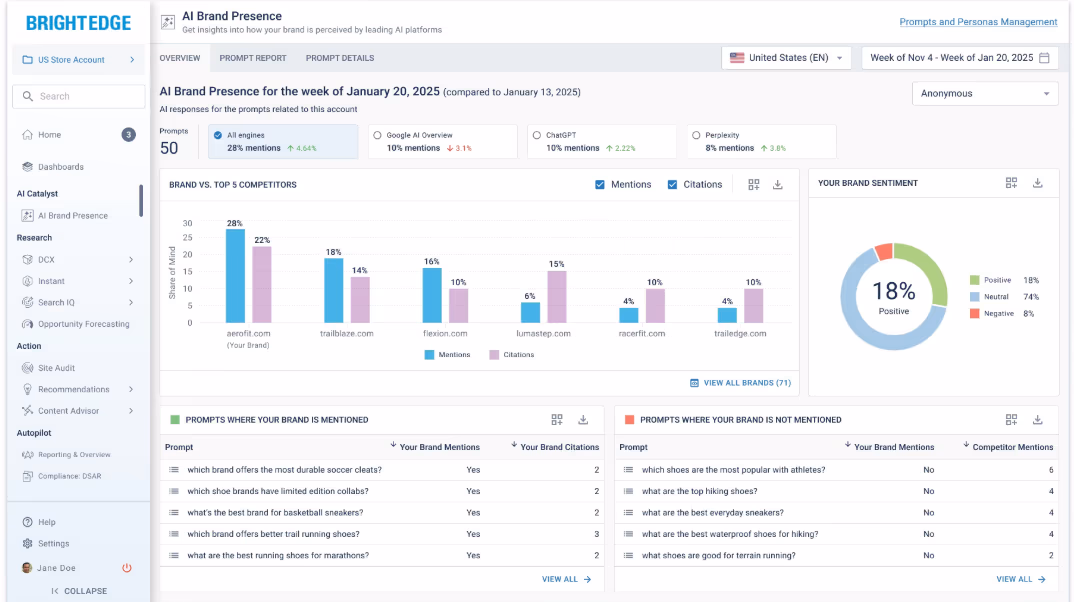This screenshot has height=602, width=1074.
Task: Open the week date range picker
Action: 960,58
